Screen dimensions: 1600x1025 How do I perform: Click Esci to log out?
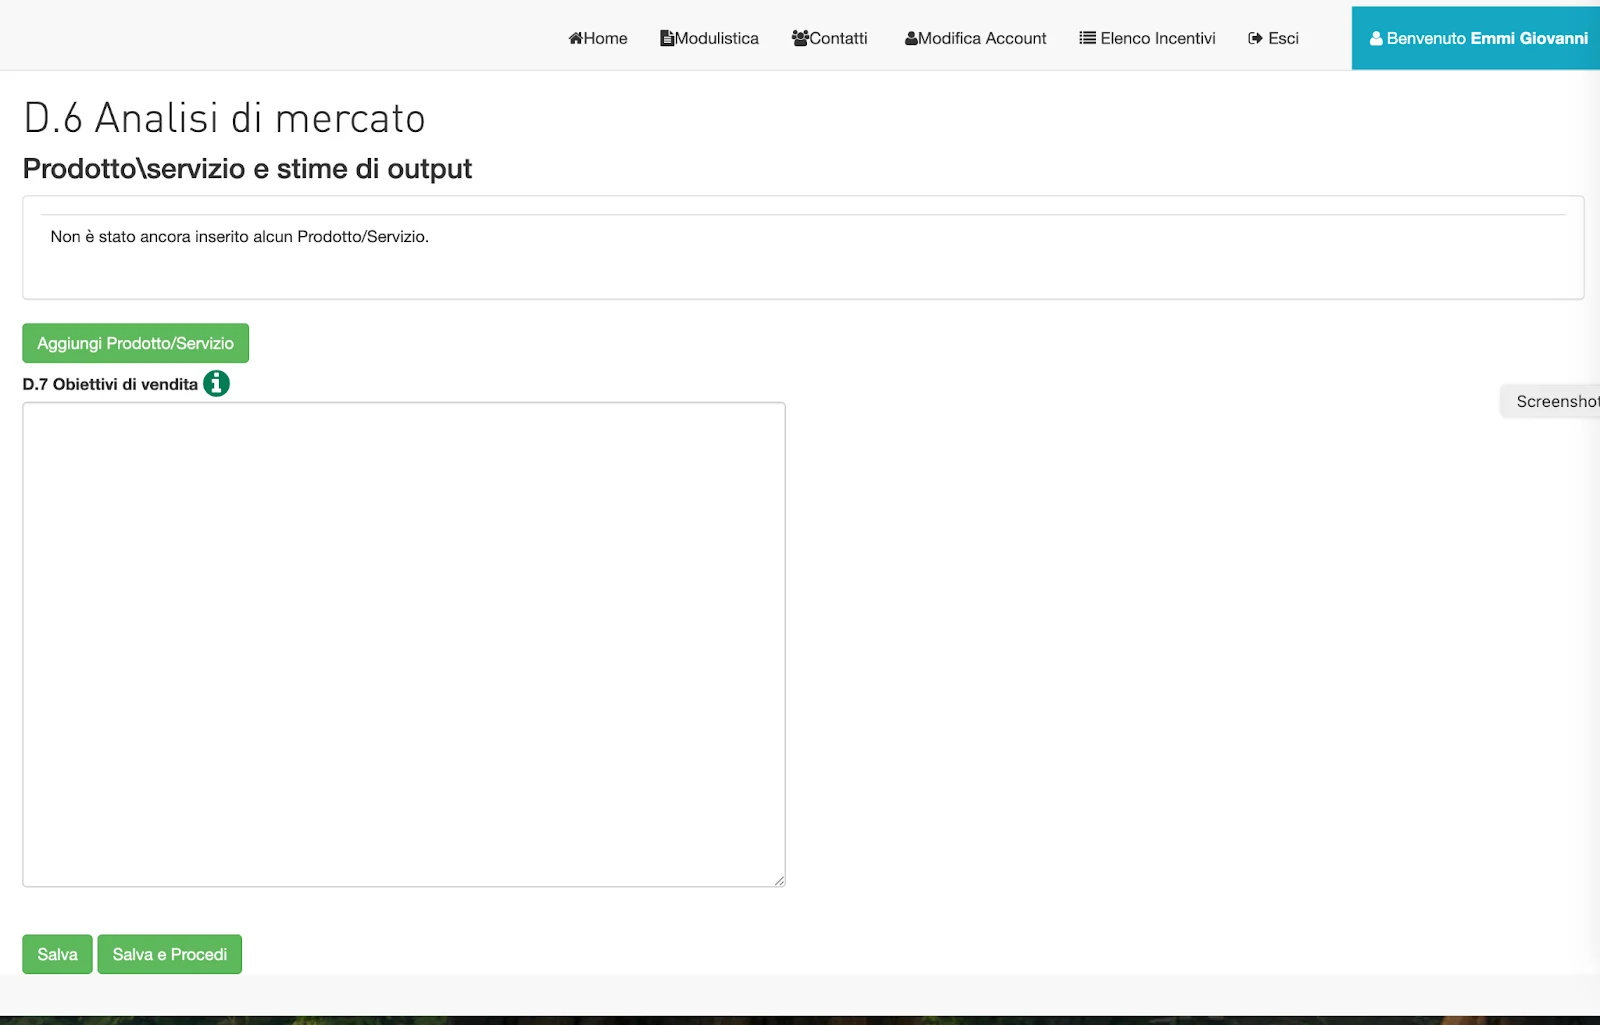pos(1272,38)
